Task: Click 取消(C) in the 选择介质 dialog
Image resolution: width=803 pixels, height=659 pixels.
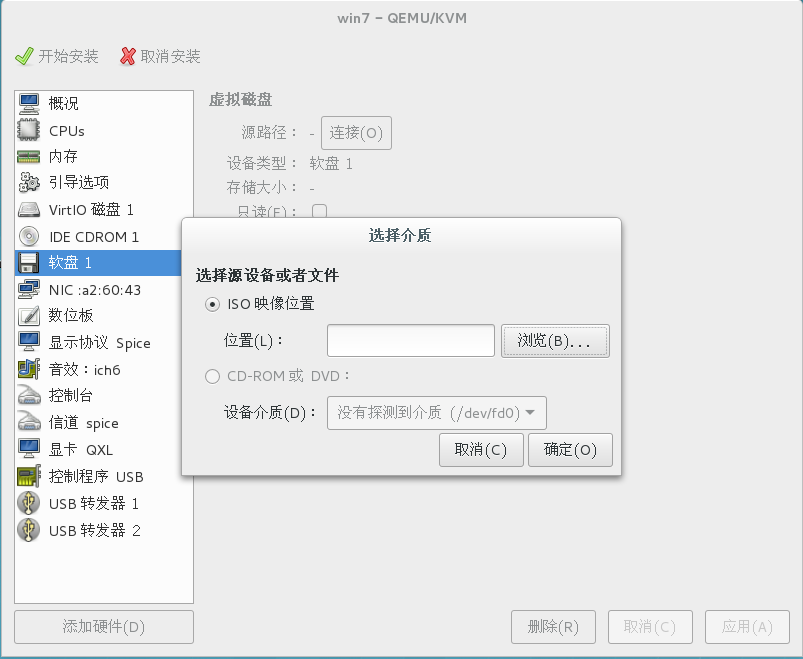Action: point(481,450)
